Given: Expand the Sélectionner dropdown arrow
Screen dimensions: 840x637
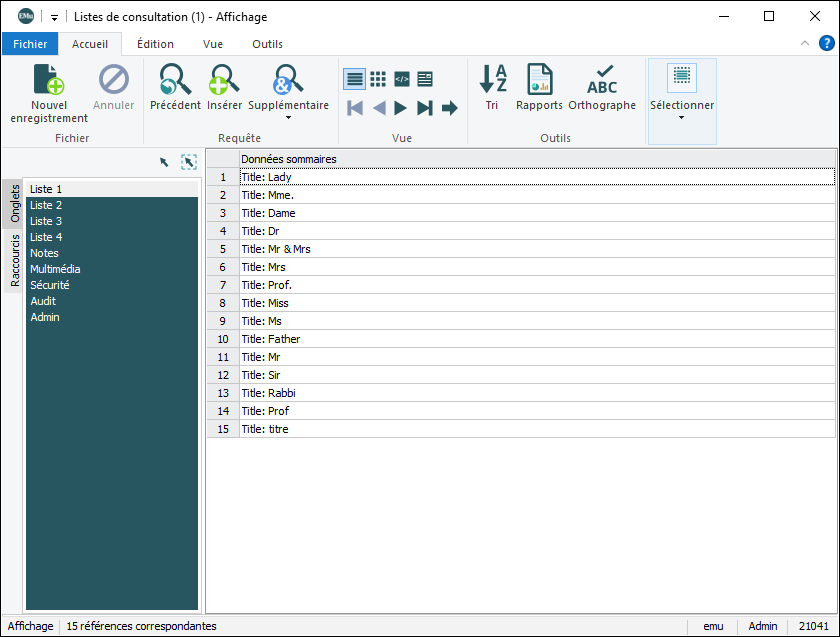Looking at the screenshot, I should tap(682, 118).
